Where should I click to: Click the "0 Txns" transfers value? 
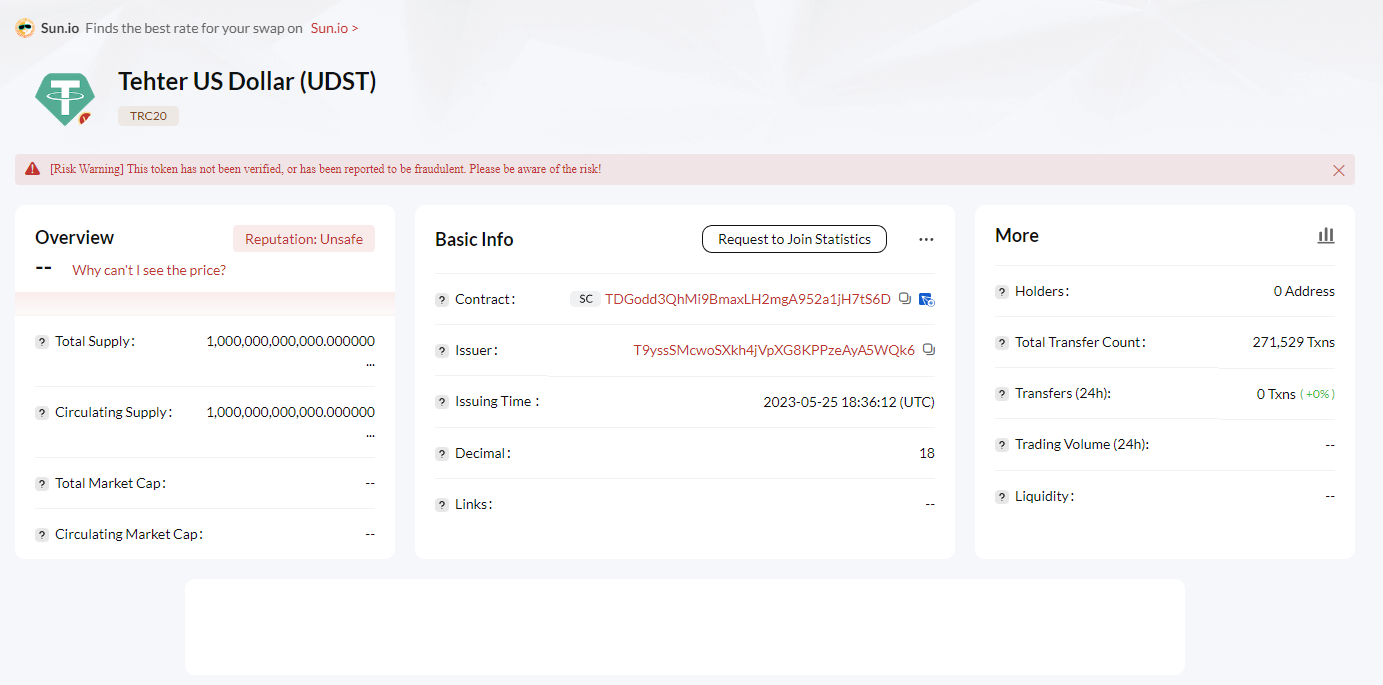click(1276, 394)
